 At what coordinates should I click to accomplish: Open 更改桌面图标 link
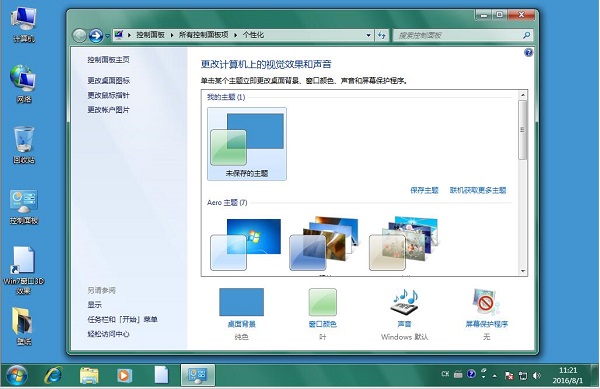pyautogui.click(x=108, y=80)
